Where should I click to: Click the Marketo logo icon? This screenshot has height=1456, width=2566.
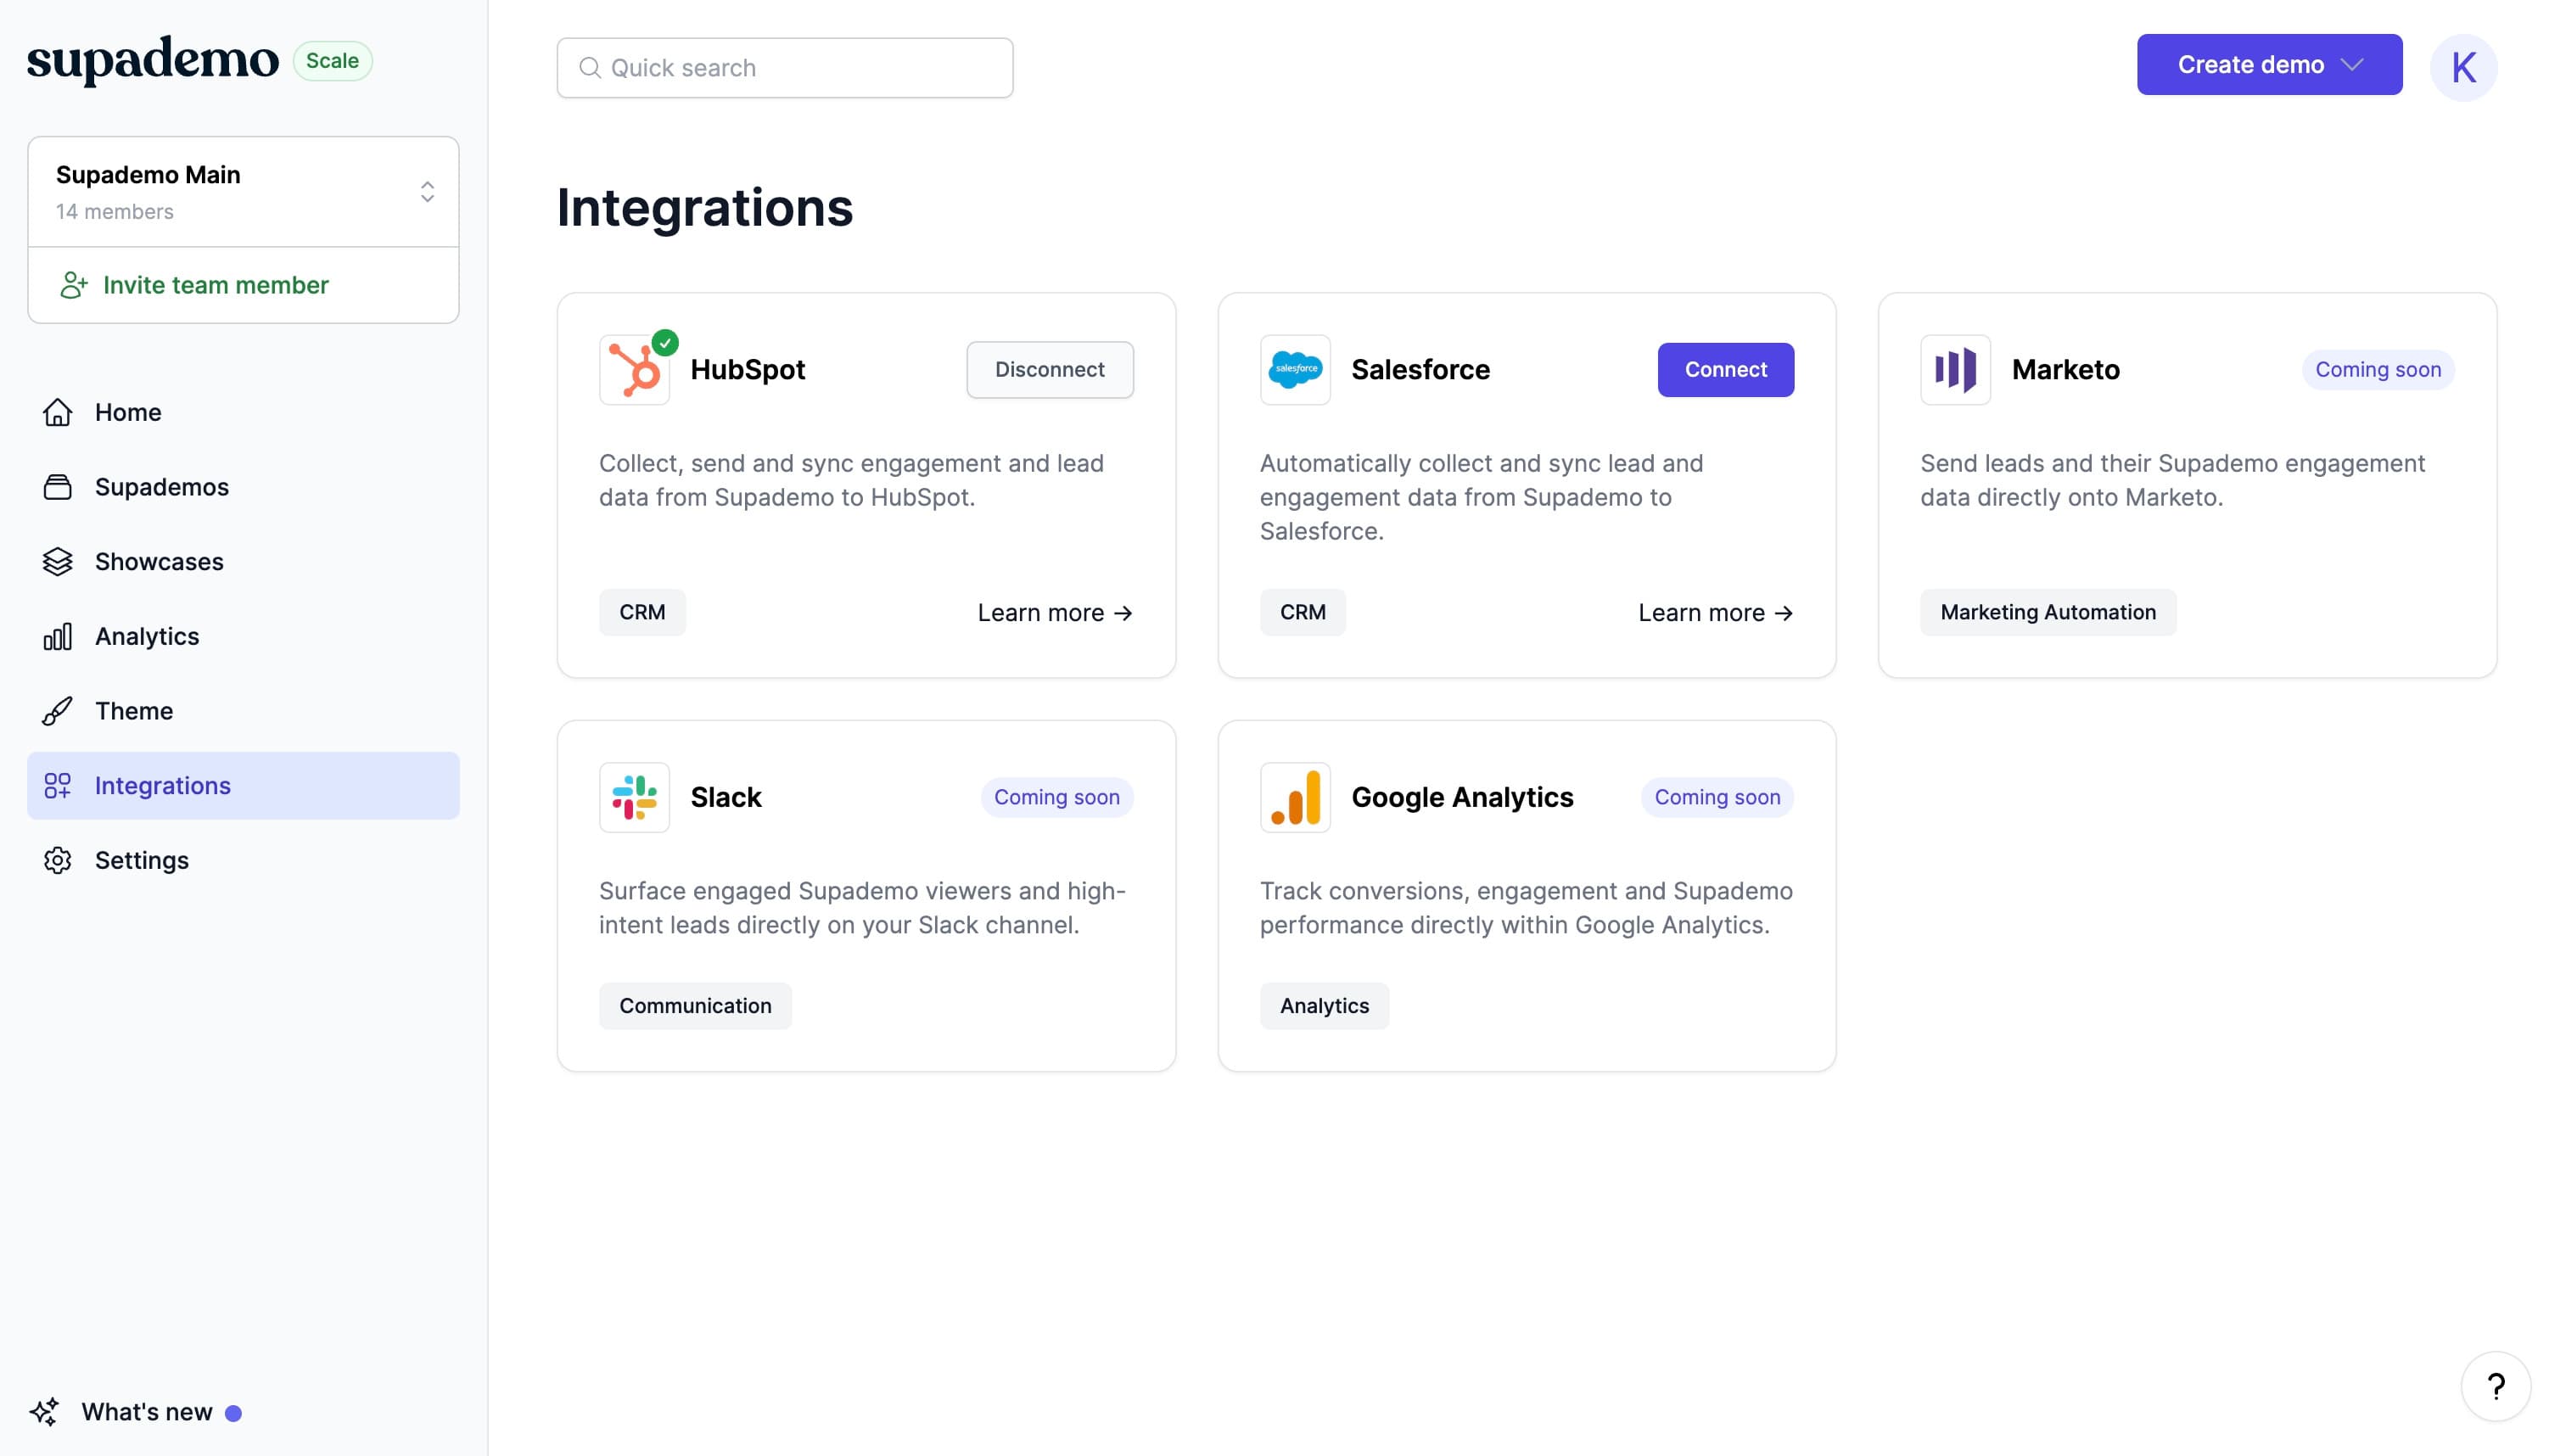tap(1955, 370)
